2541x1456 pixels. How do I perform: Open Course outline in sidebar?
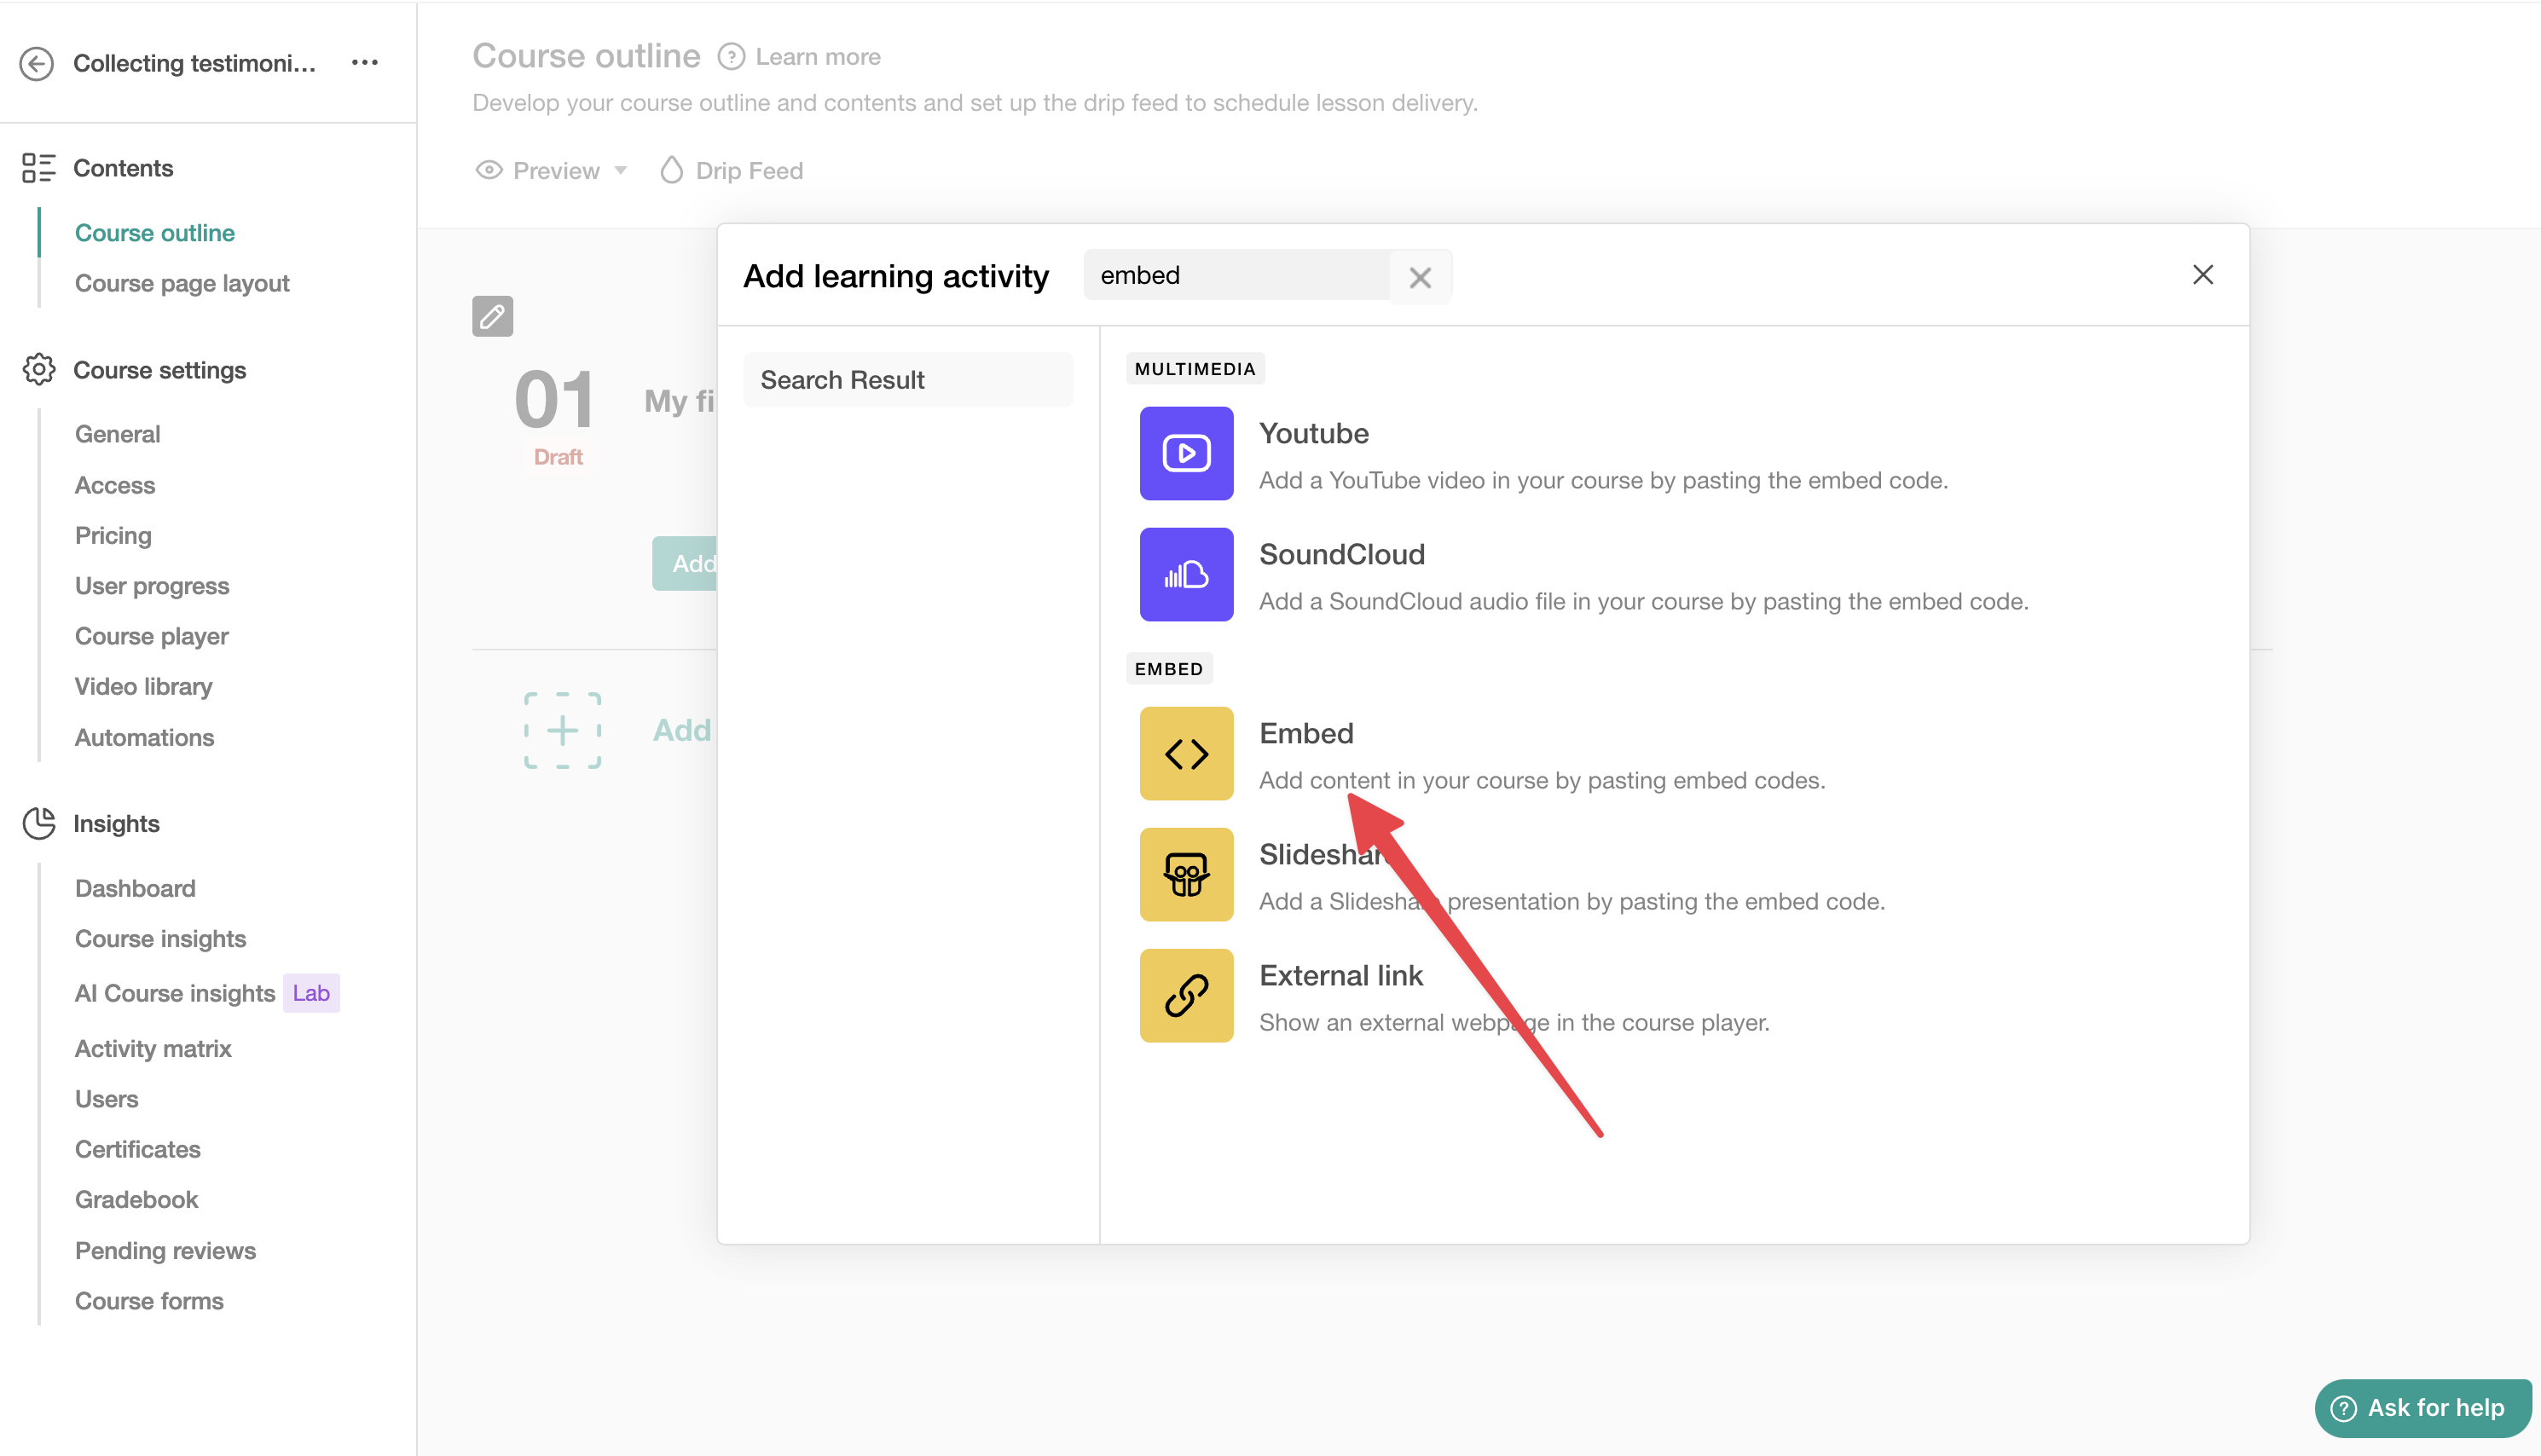coord(155,233)
